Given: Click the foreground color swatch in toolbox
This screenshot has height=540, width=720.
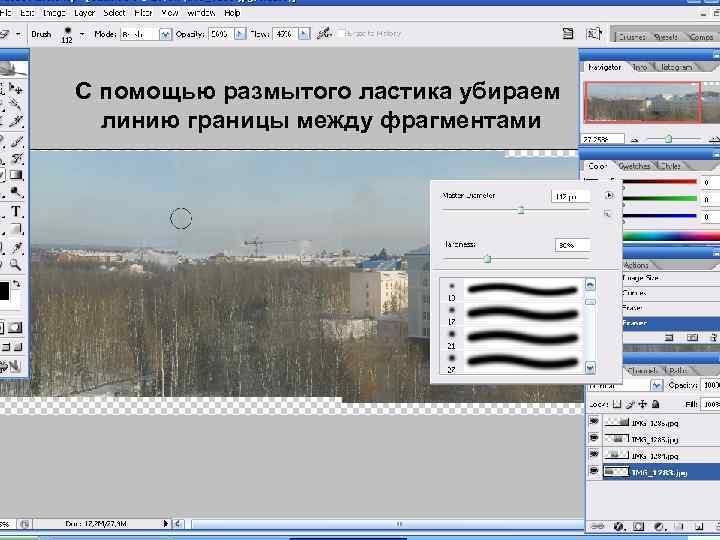Looking at the screenshot, I should coord(4,291).
